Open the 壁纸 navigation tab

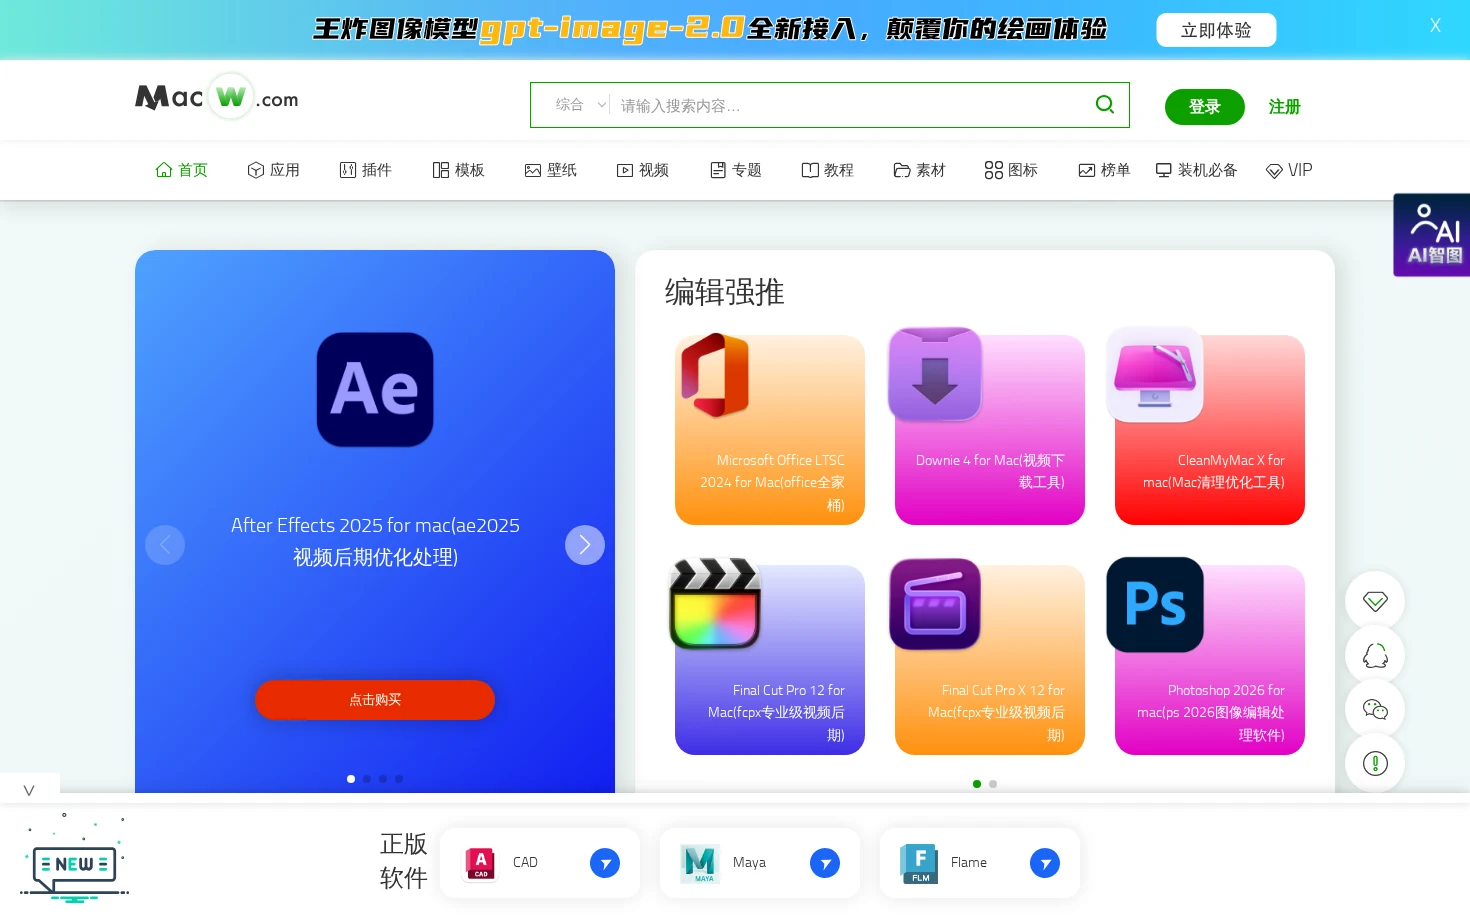[551, 170]
